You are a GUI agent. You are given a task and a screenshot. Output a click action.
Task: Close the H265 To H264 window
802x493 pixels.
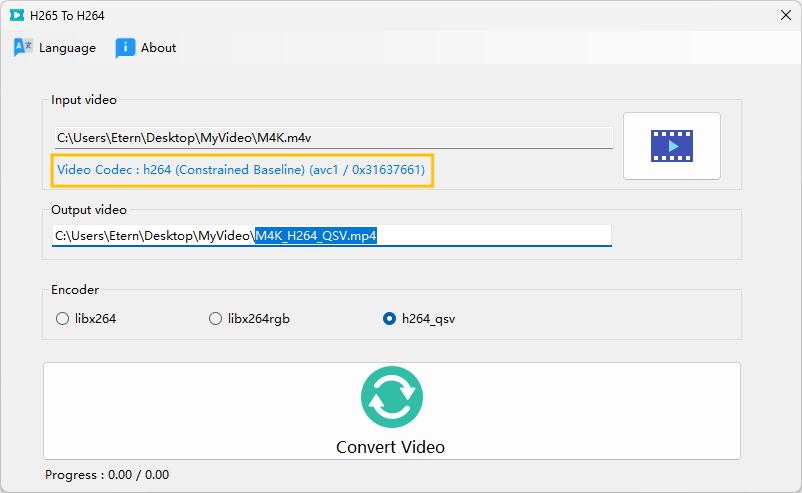[786, 15]
